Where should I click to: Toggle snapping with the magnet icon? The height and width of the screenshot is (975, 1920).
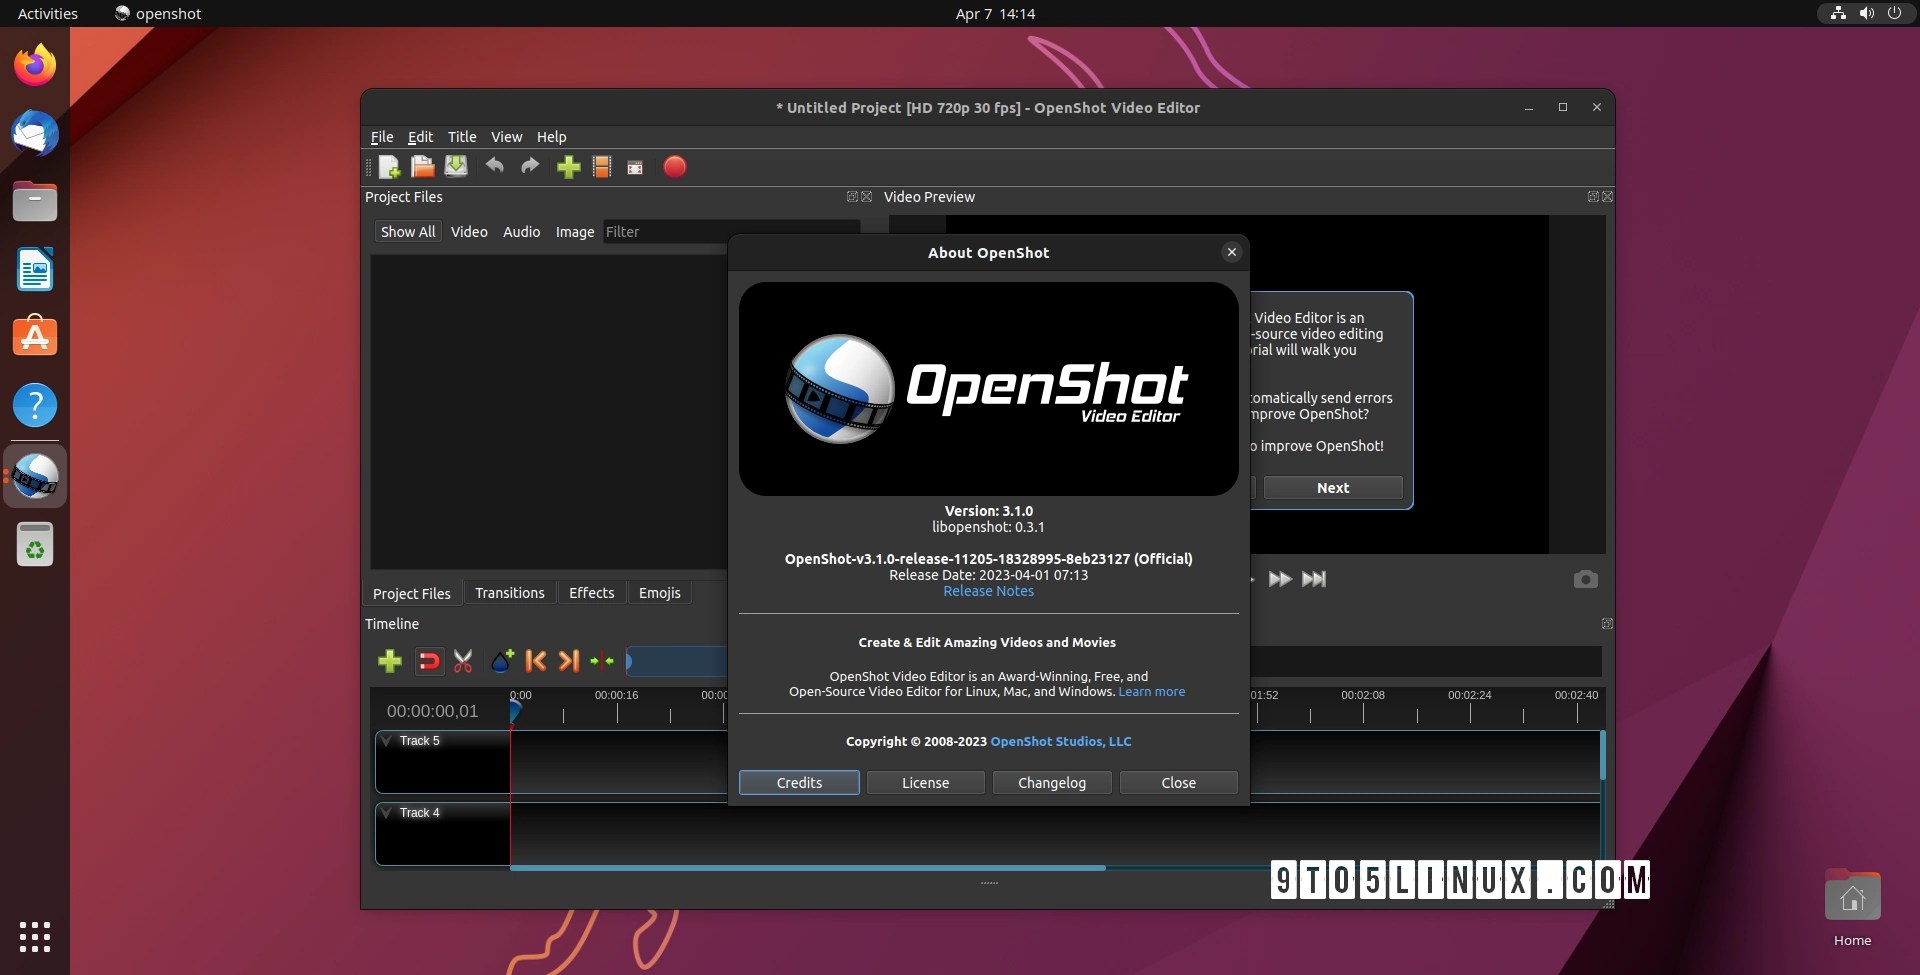[429, 661]
